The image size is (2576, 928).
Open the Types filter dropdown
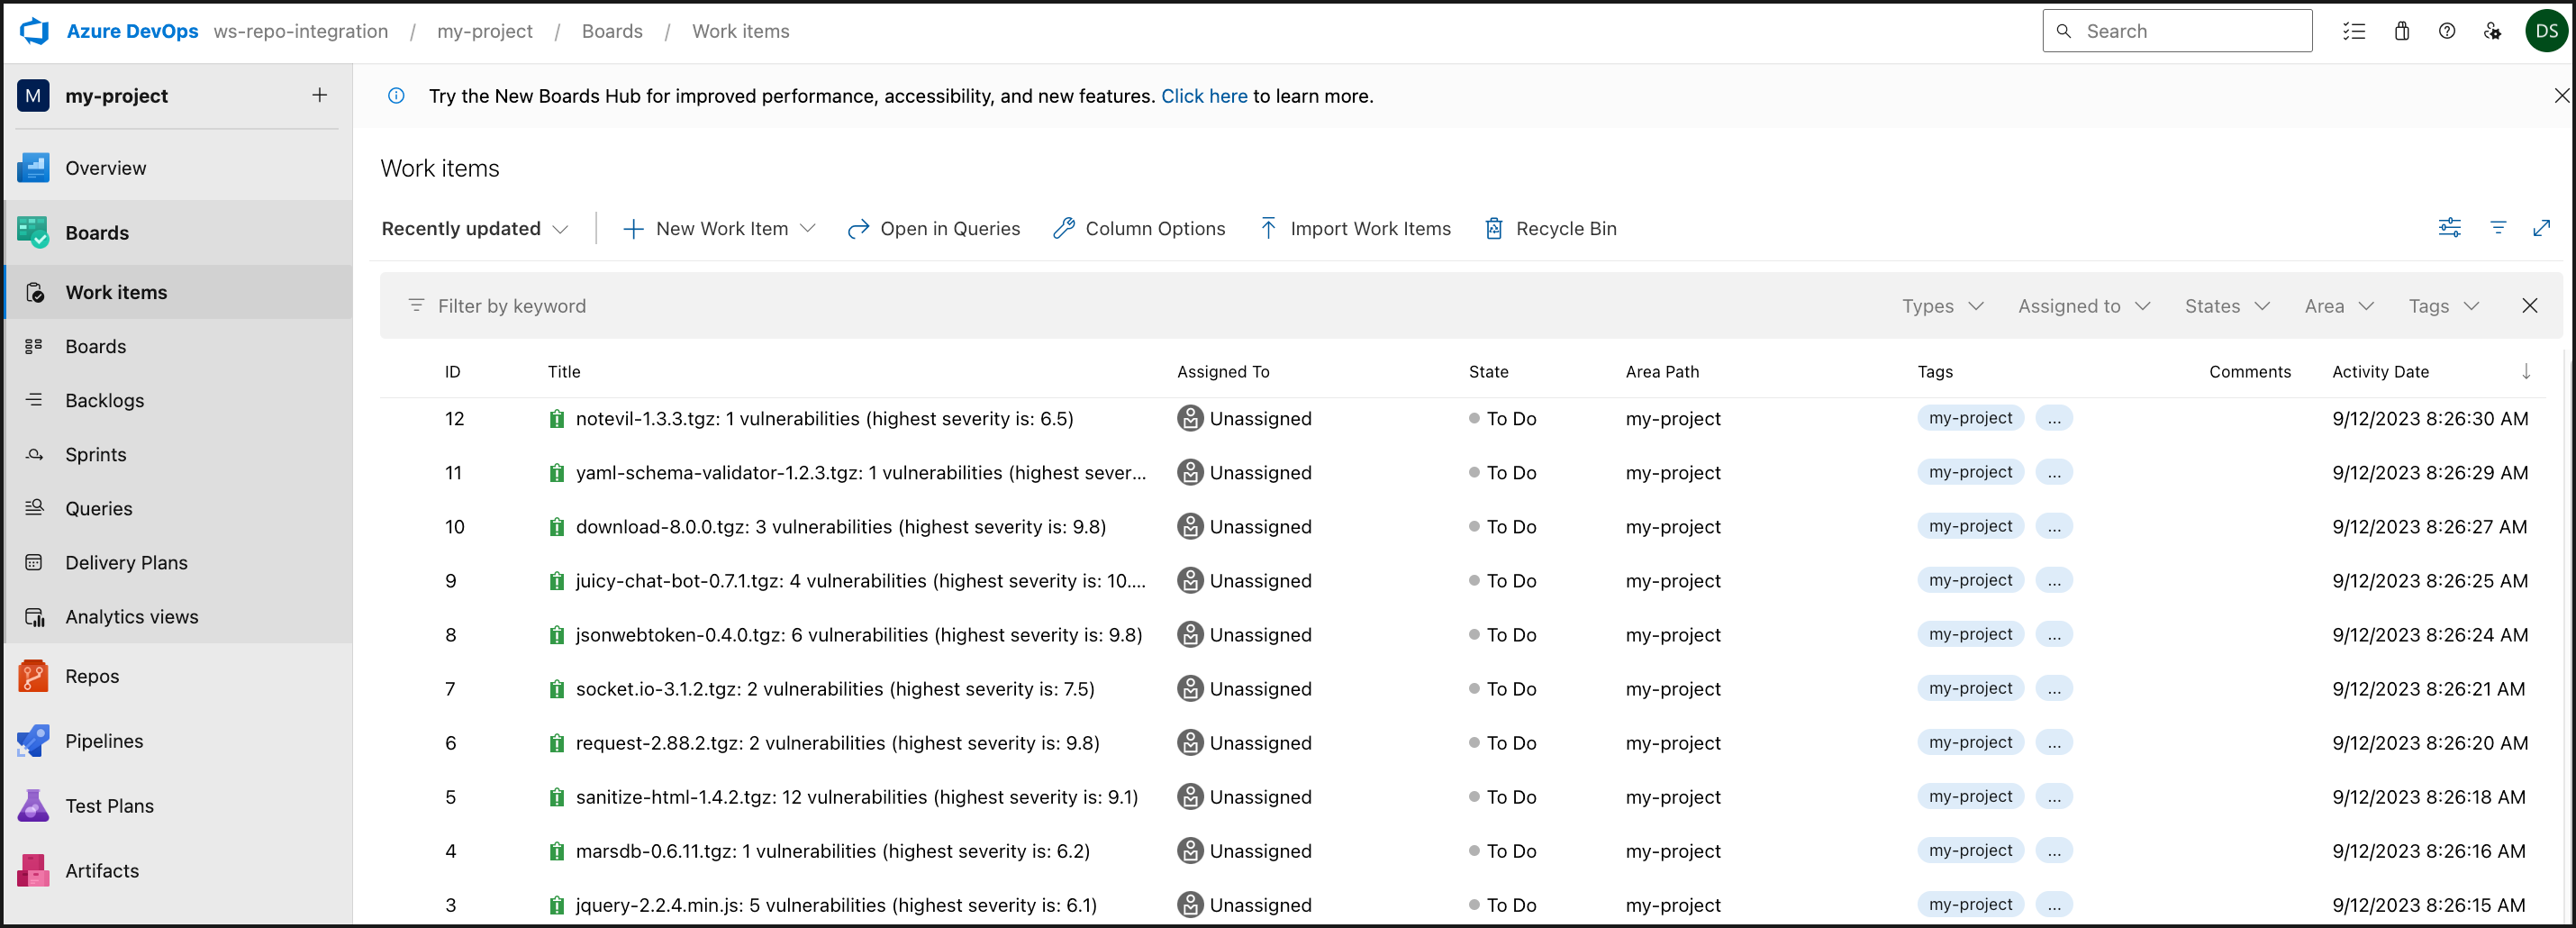pos(1941,306)
